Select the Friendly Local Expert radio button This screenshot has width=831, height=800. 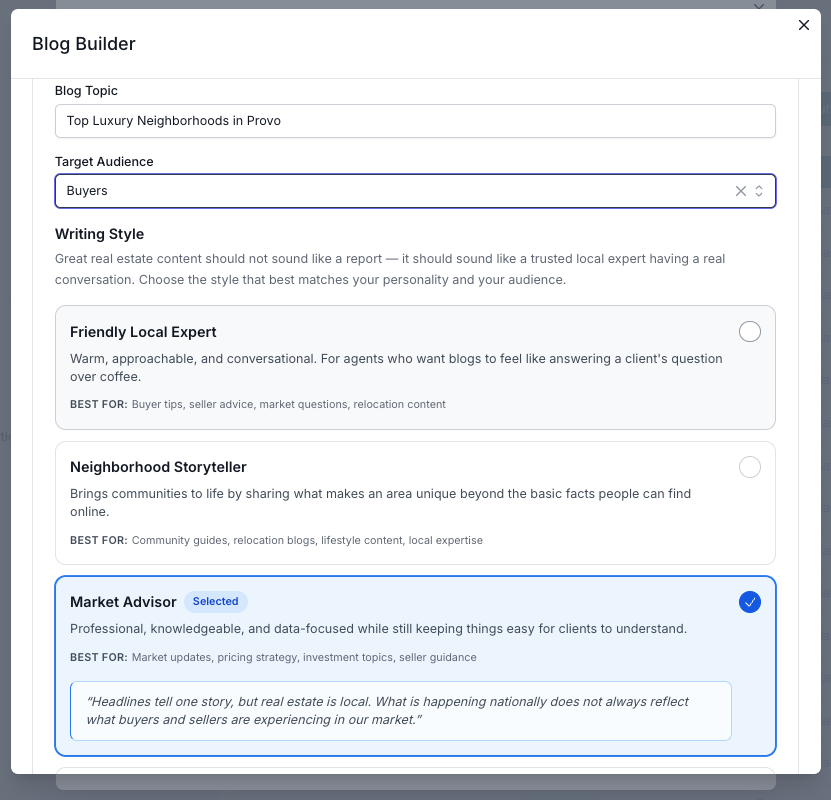(x=749, y=332)
